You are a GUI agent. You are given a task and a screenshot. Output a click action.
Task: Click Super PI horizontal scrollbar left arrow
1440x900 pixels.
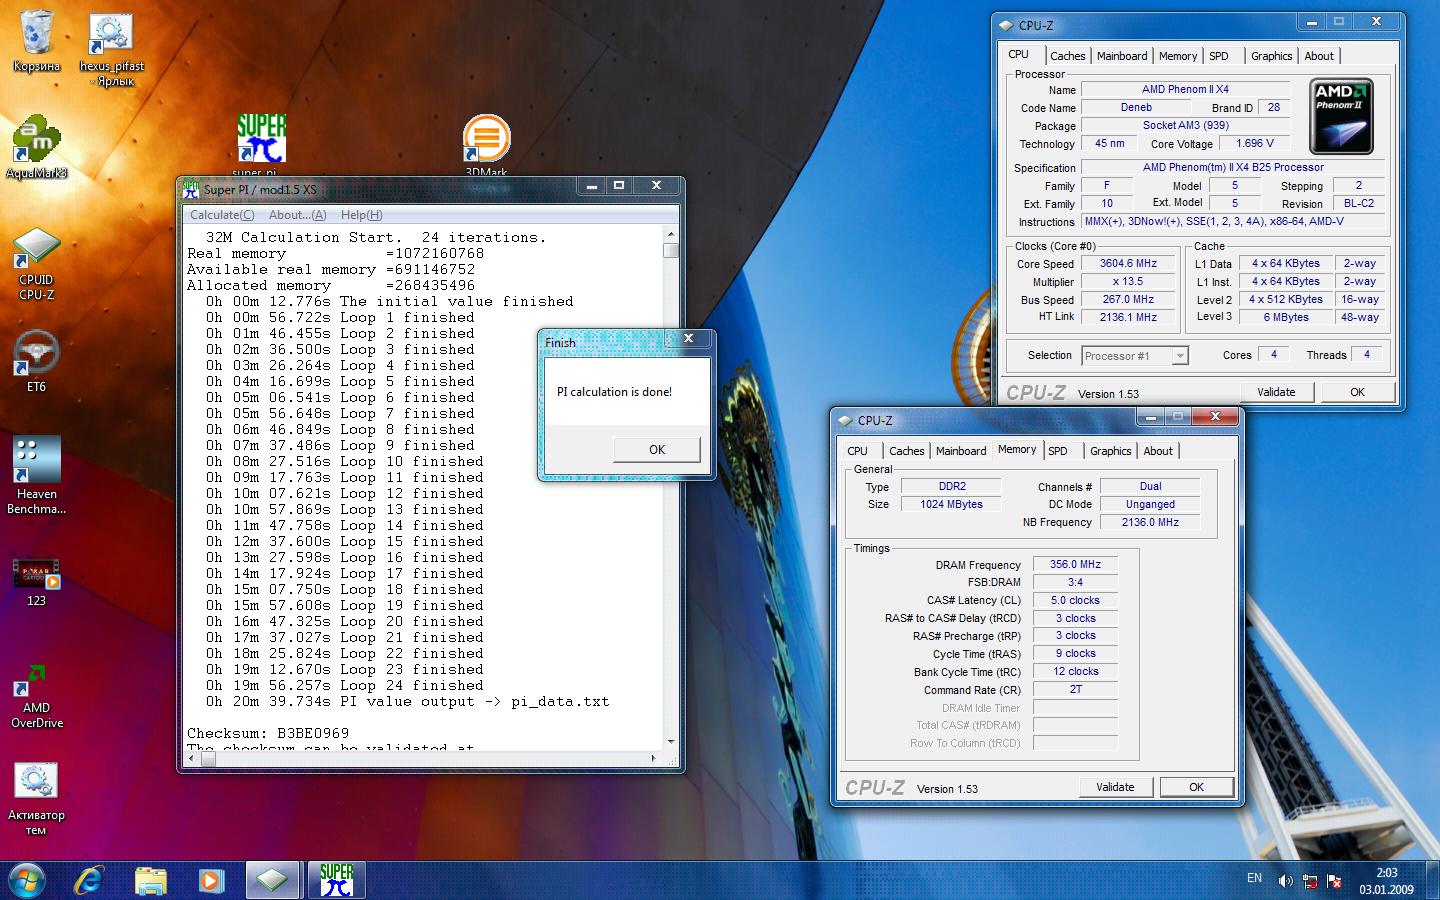193,759
